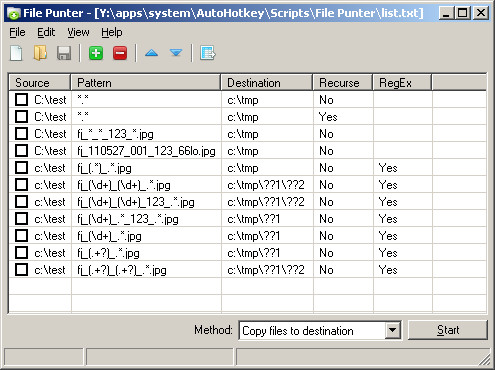495x370 pixels.
Task: Remove entry with red minus icon
Action: coord(120,53)
